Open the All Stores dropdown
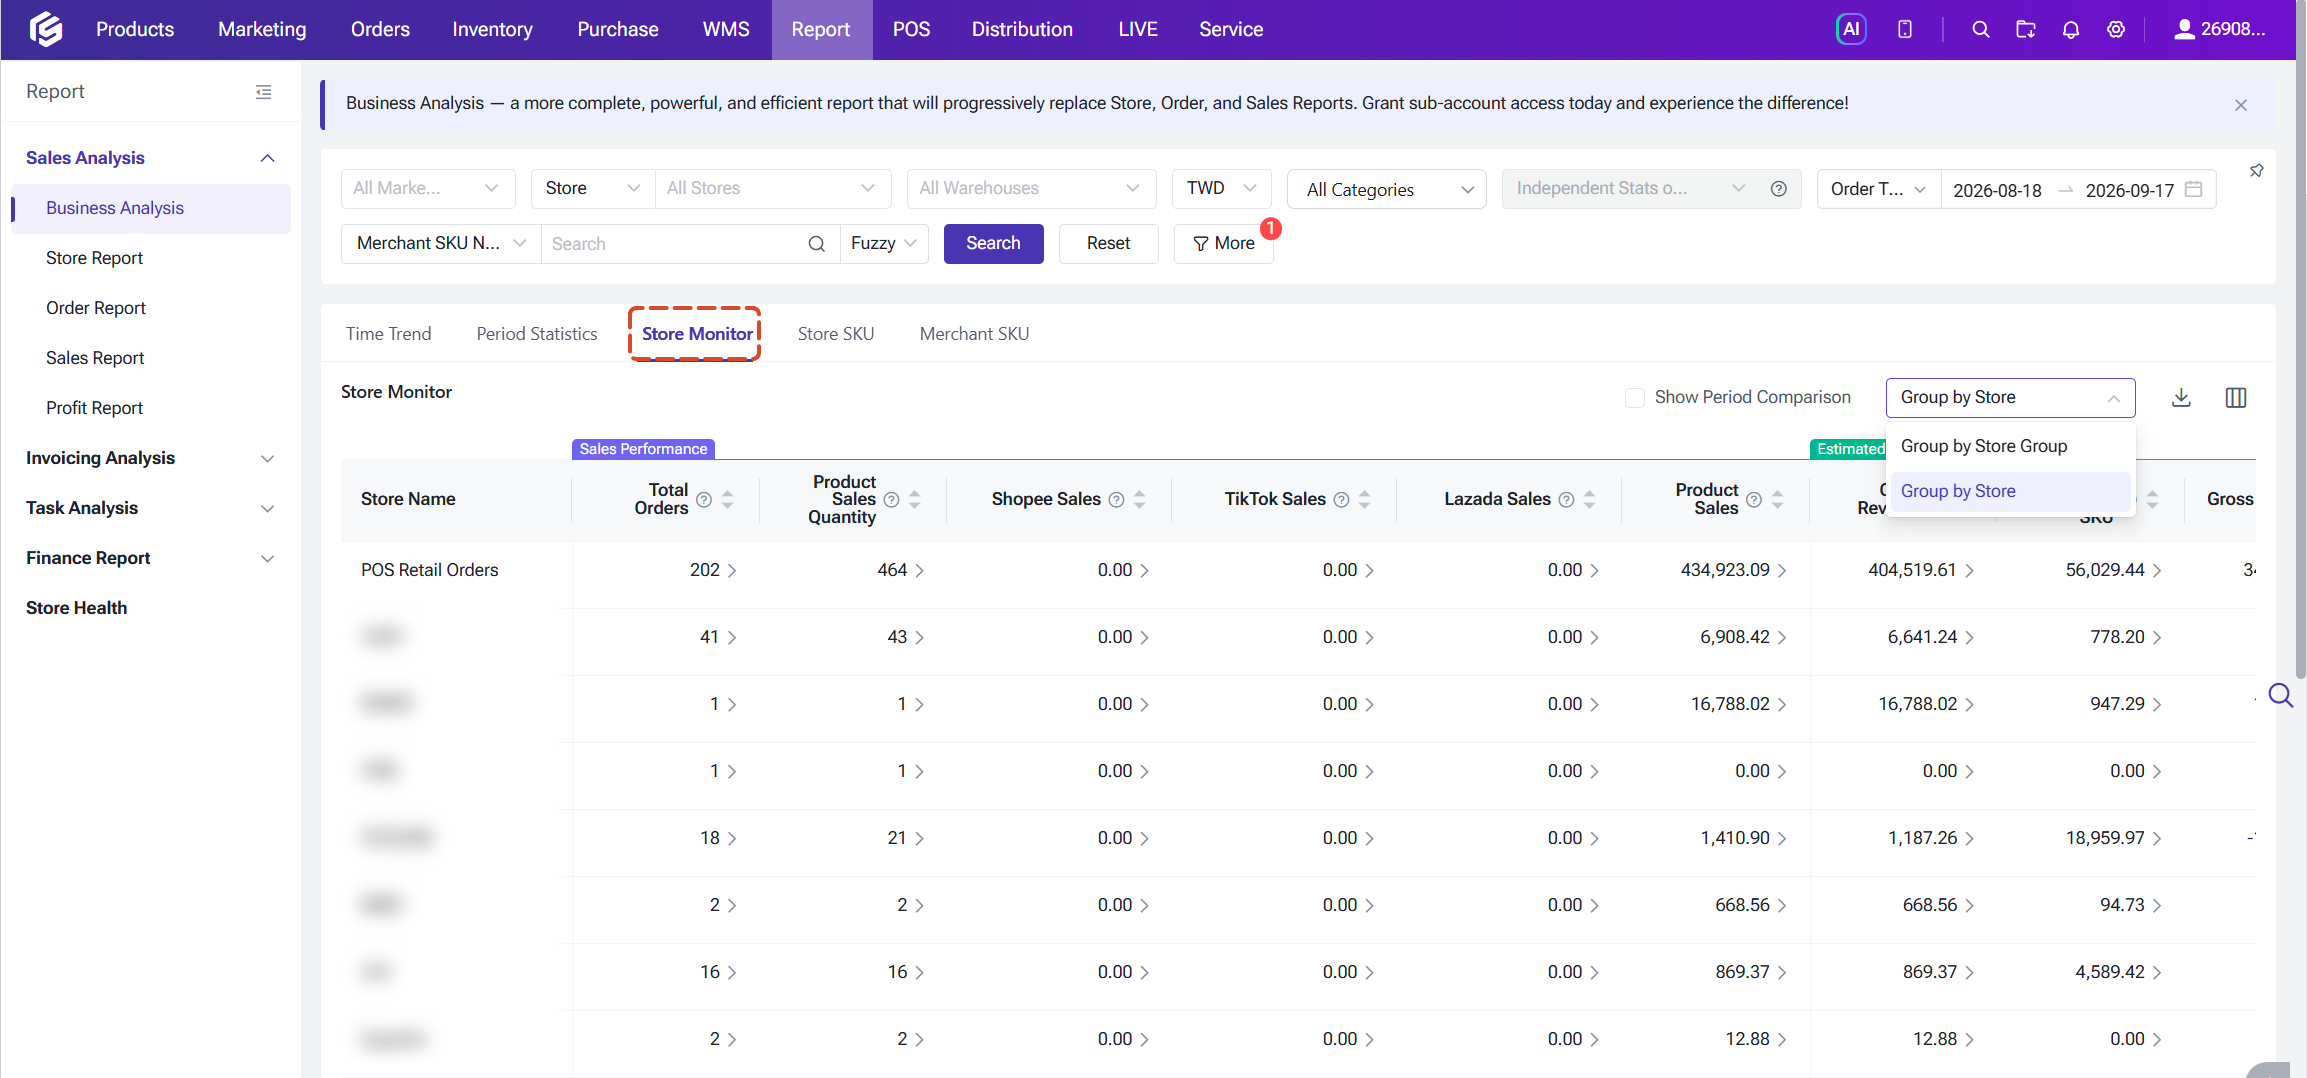 772,189
